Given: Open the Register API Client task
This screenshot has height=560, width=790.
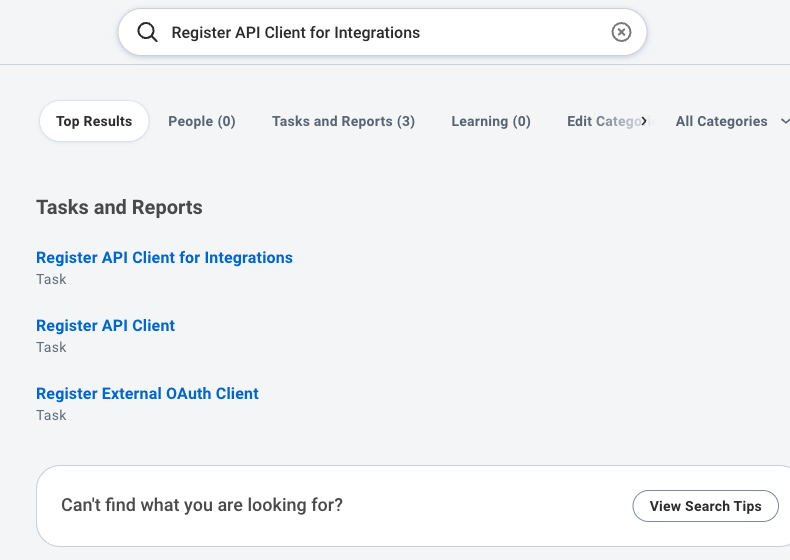Looking at the screenshot, I should 105,326.
